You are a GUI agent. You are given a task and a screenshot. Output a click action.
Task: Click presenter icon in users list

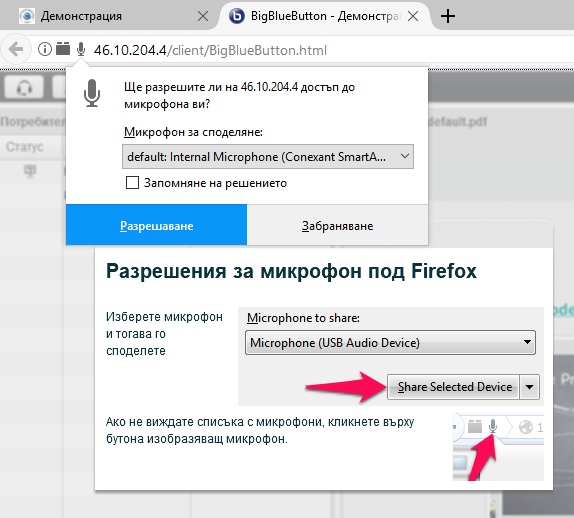pos(30,171)
